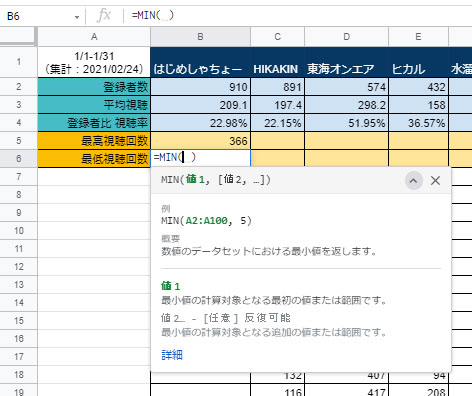Select column C header

tap(277, 37)
